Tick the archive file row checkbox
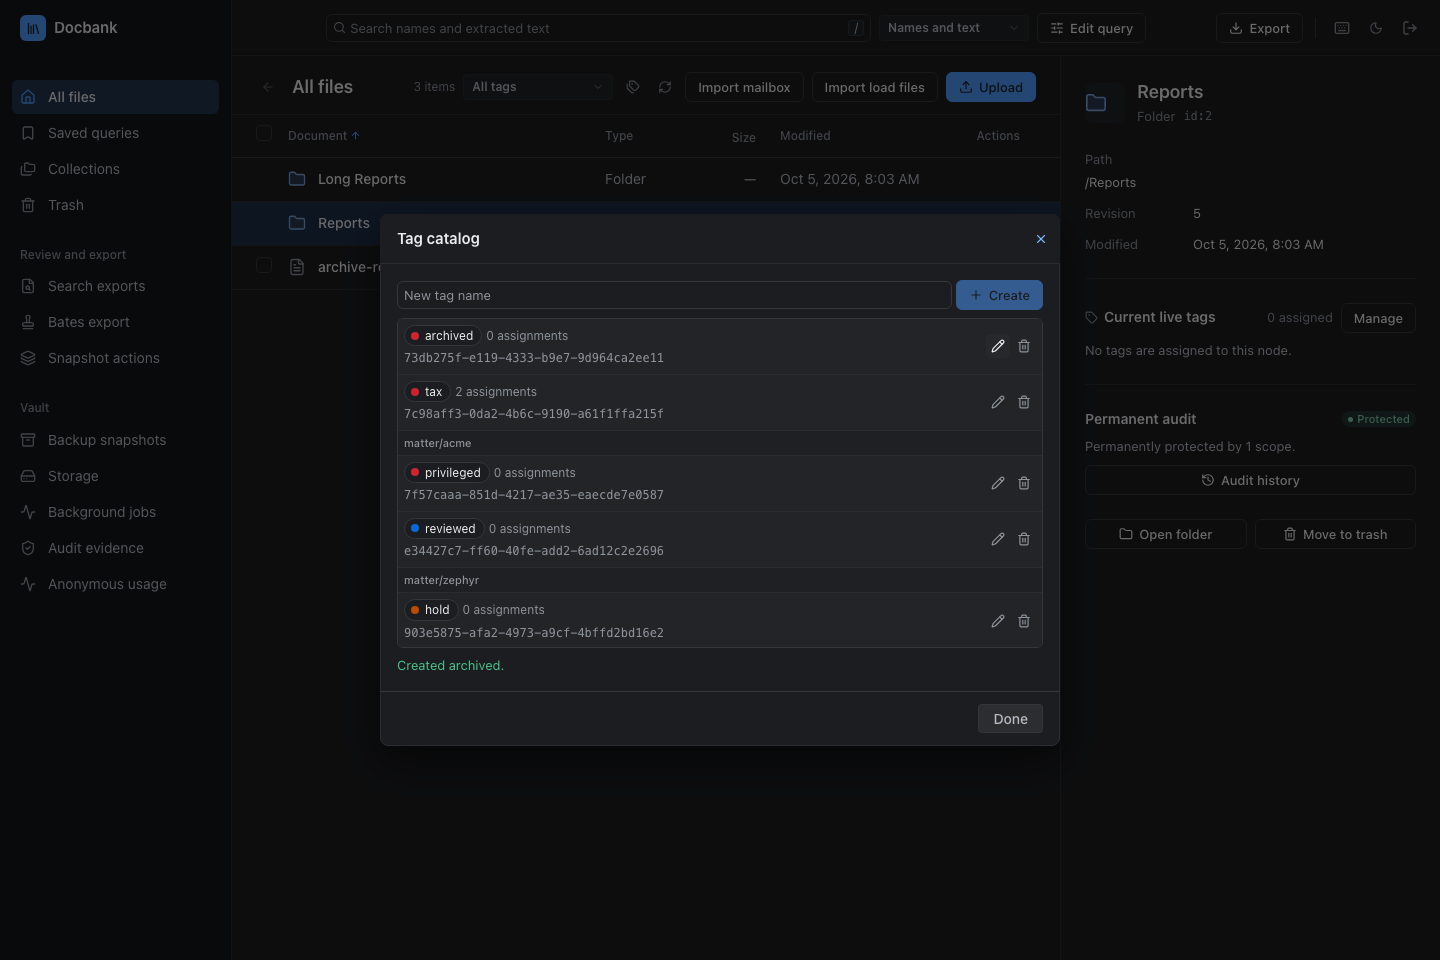The image size is (1440, 960). click(264, 266)
